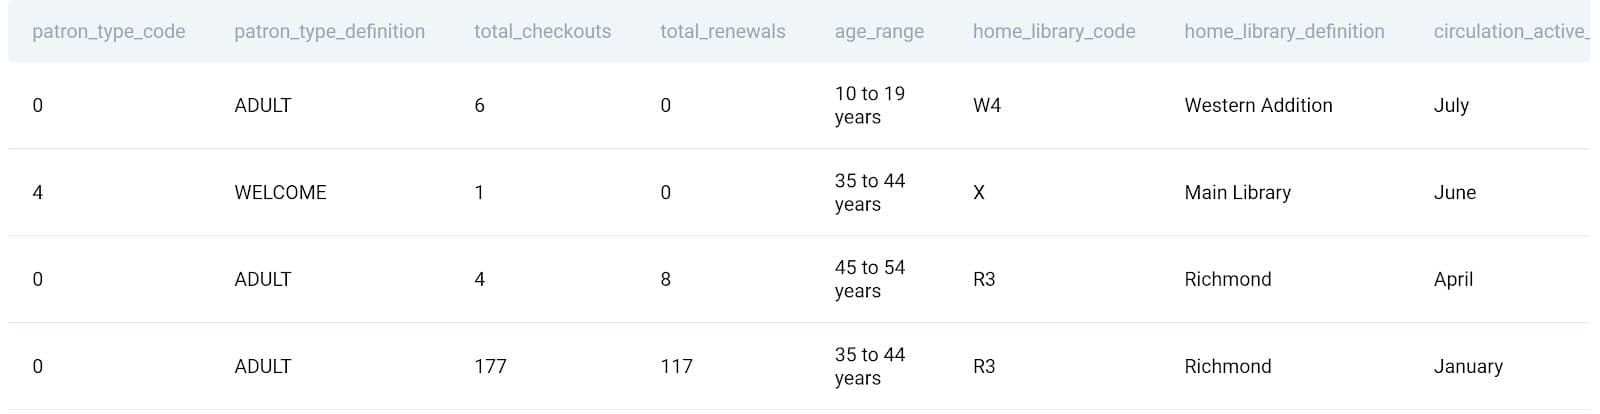Click the April circulation month cell

tap(1453, 280)
